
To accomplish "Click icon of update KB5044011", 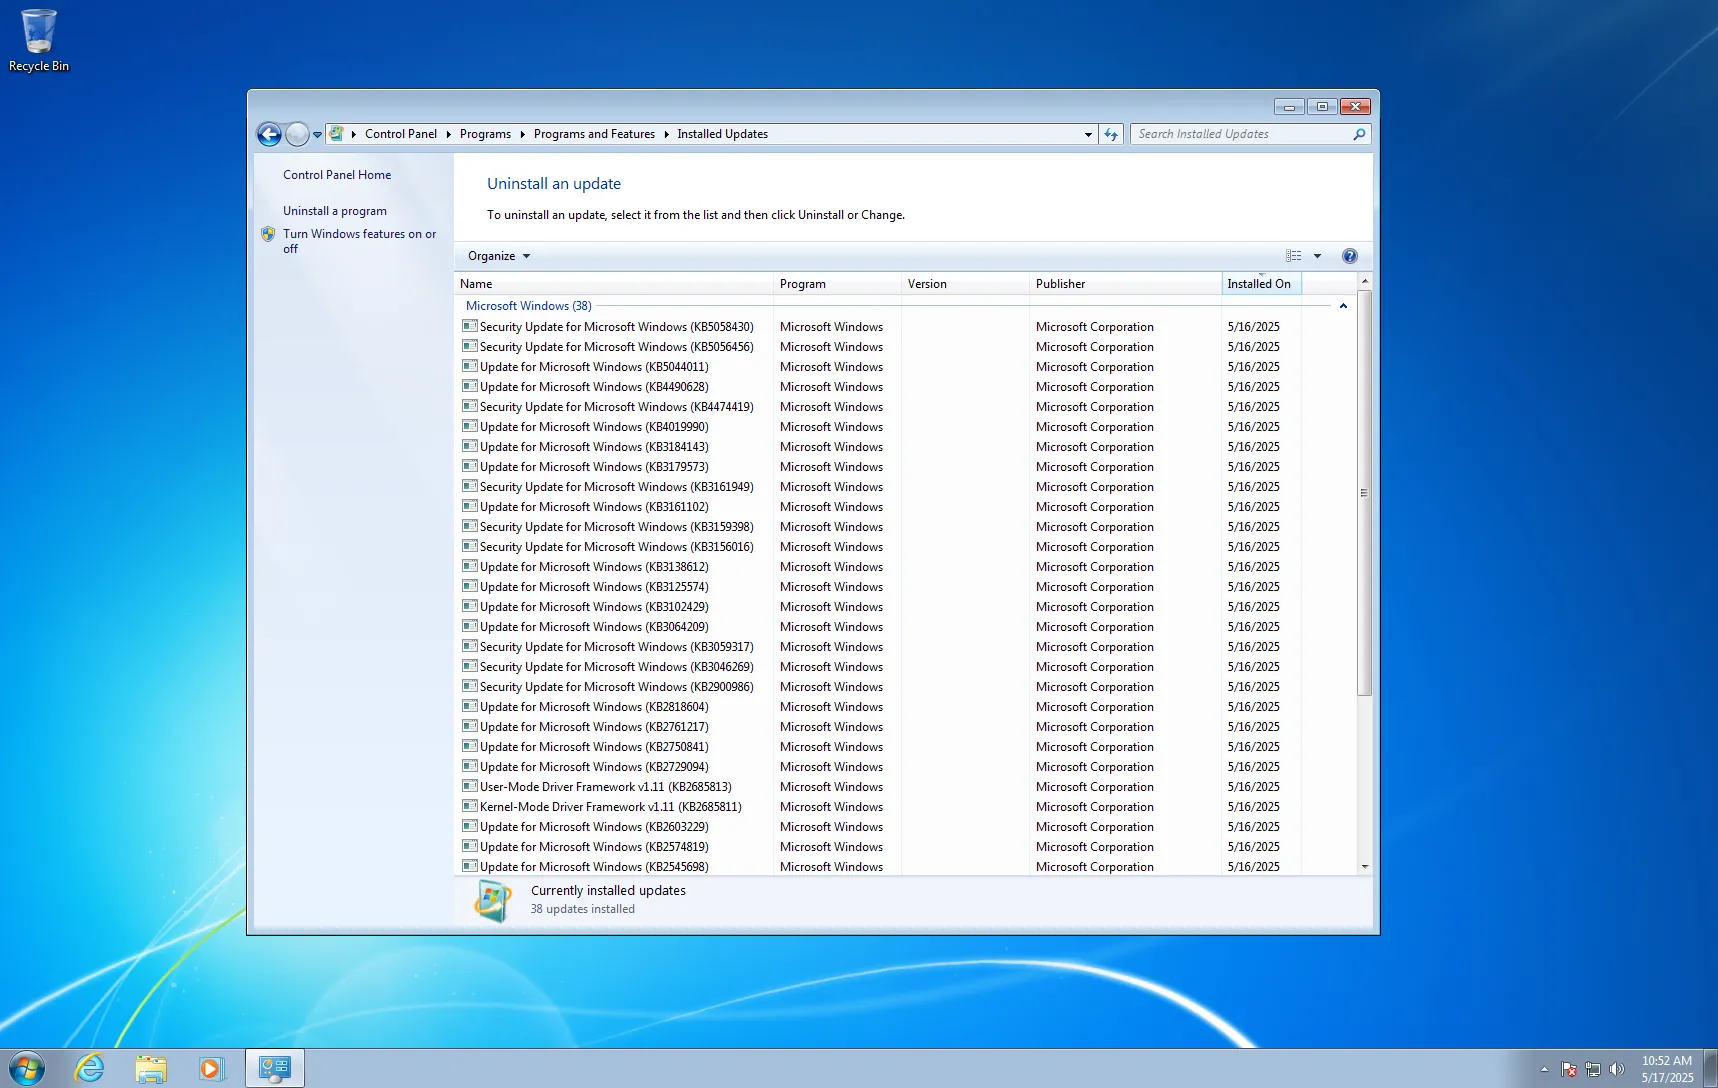I will 469,366.
